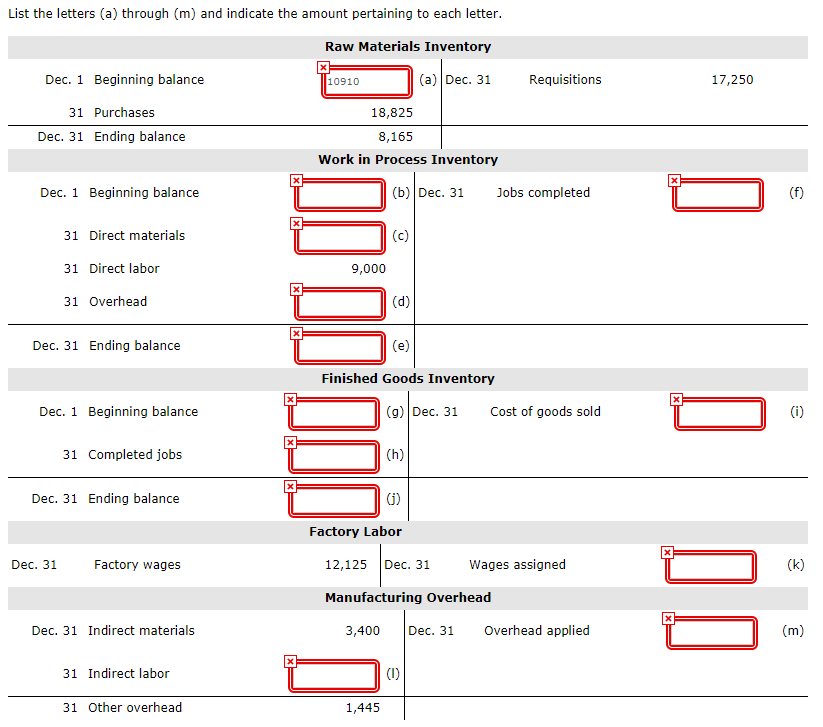Click the clear icon on Wages assigned box (k)
823x727 pixels.
(x=667, y=551)
